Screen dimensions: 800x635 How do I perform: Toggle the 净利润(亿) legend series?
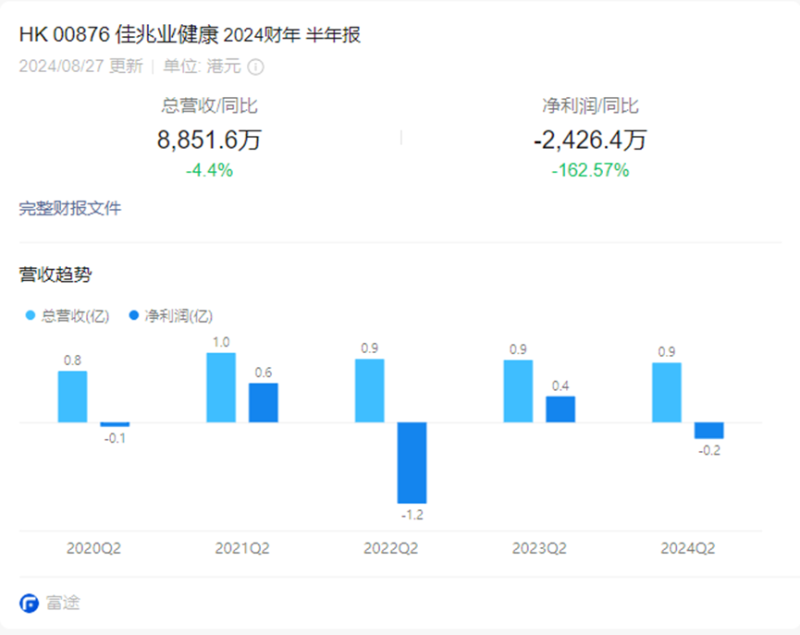coord(171,316)
